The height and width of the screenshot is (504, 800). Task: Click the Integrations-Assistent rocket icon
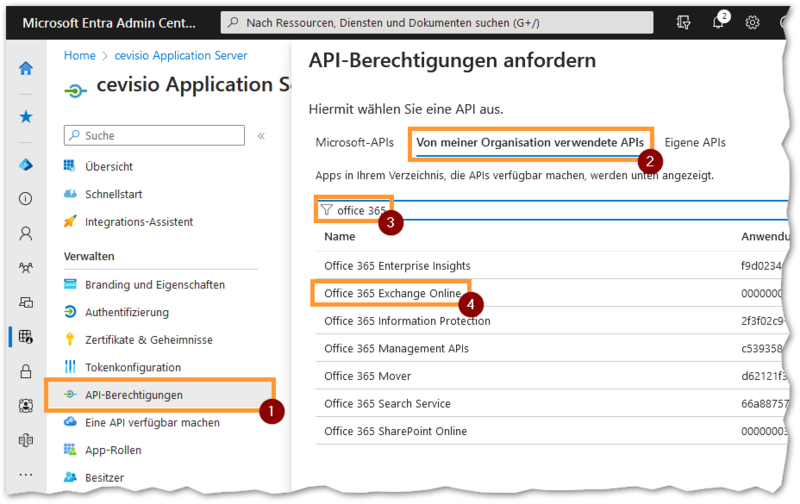(x=70, y=221)
